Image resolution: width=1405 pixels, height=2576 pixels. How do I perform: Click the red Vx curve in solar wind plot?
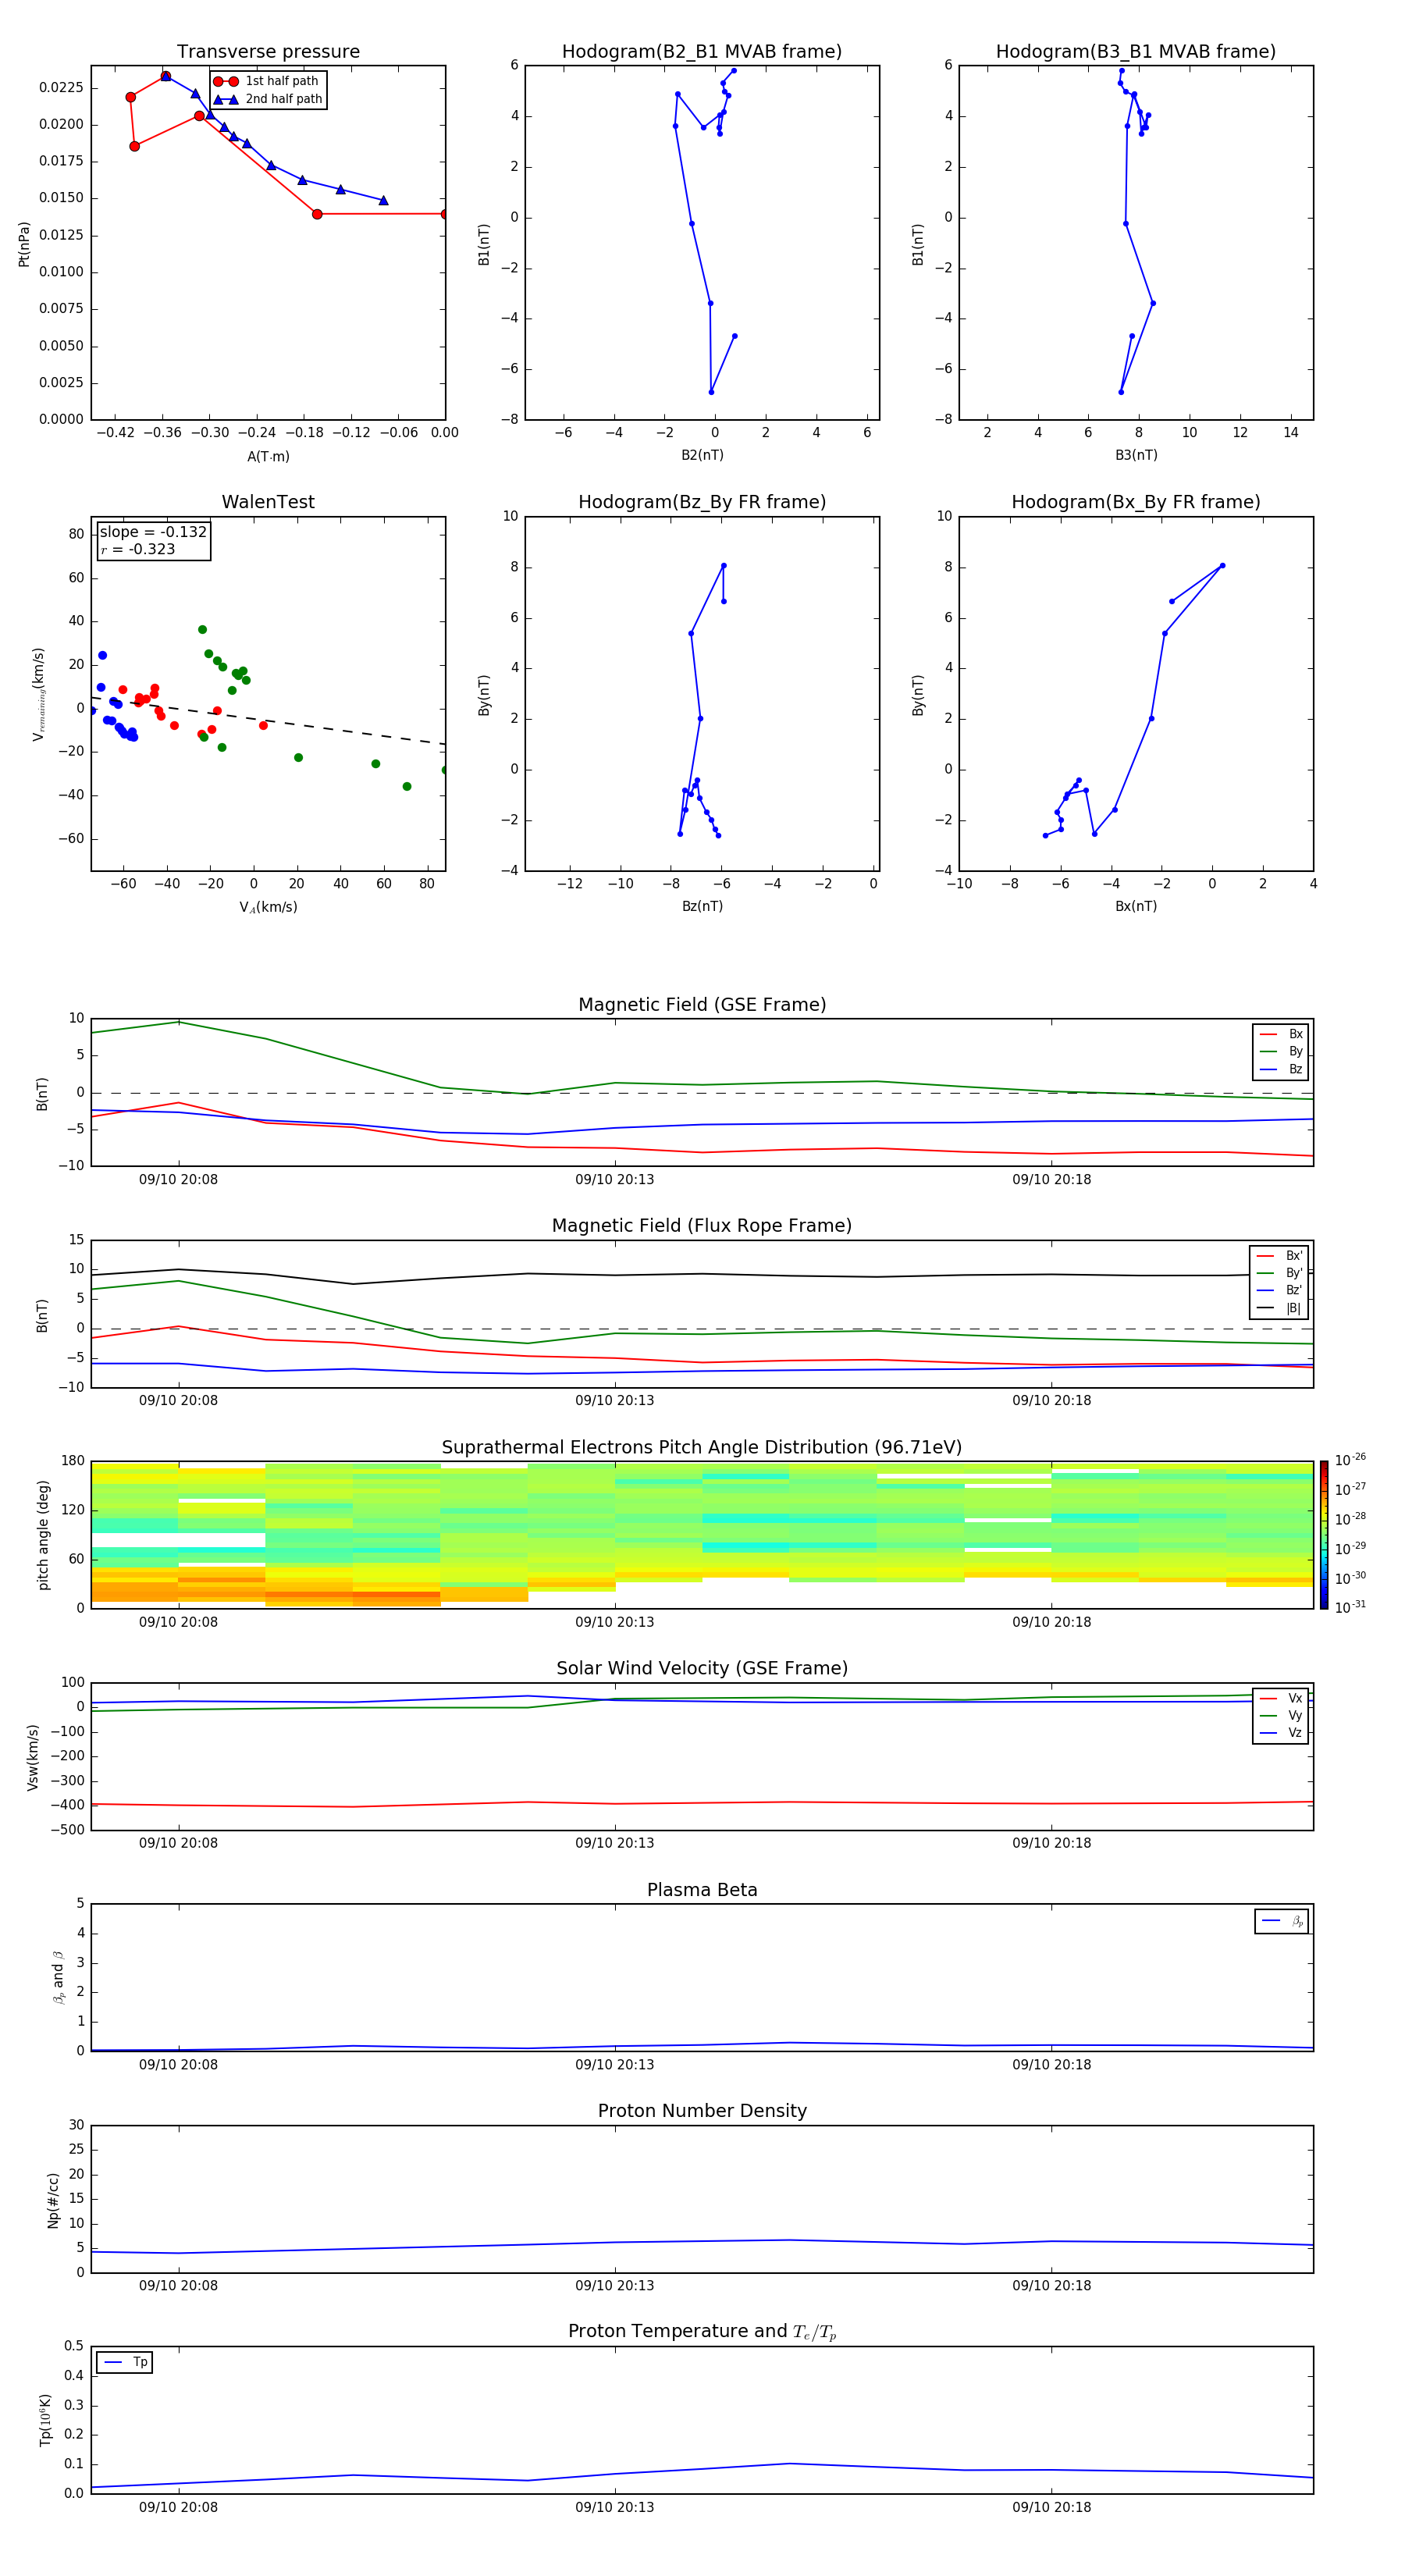tap(700, 1803)
